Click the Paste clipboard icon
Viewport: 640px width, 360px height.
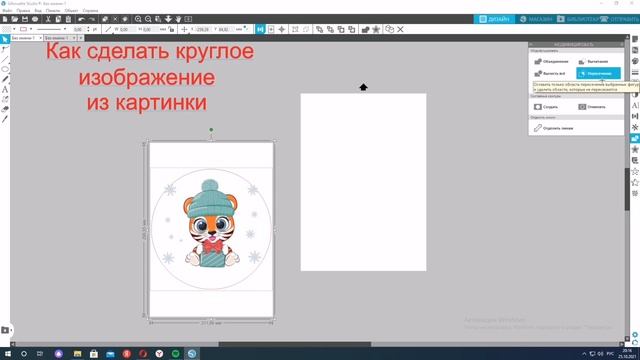pos(68,19)
